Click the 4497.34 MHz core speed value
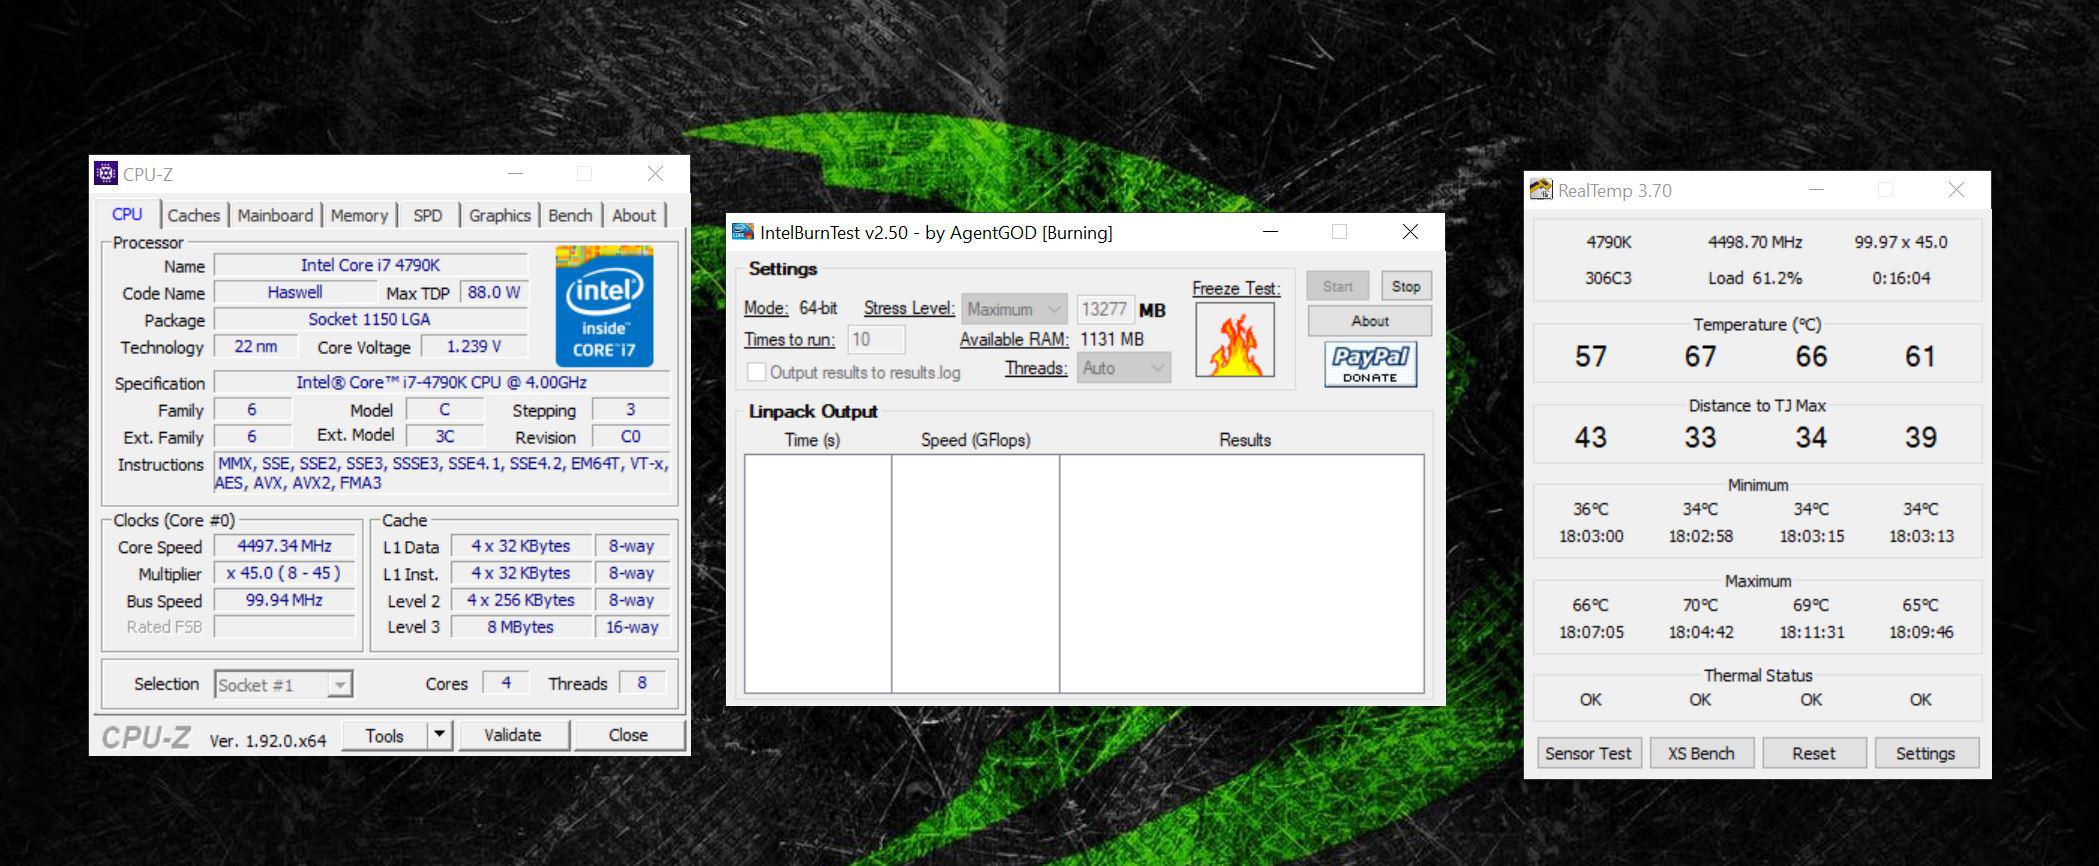 (285, 546)
